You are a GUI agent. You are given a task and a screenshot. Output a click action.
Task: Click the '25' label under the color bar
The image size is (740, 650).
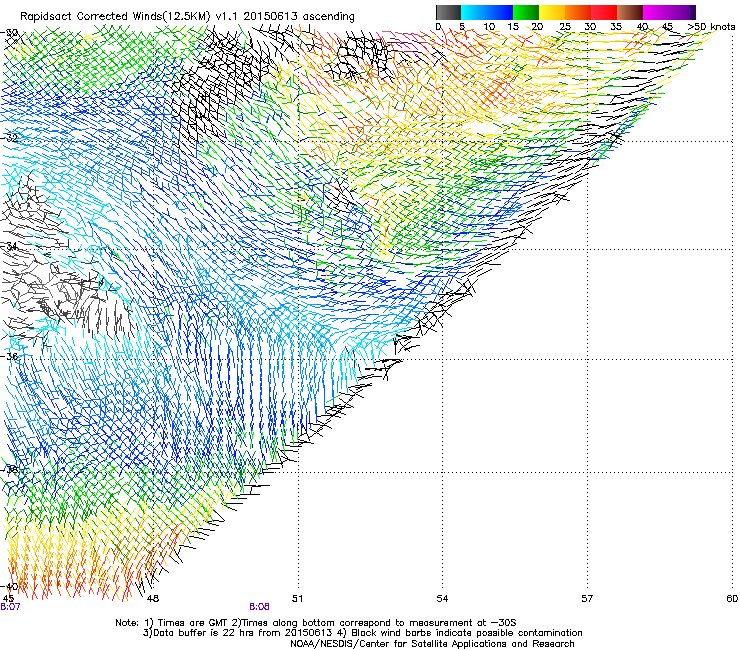pyautogui.click(x=565, y=27)
